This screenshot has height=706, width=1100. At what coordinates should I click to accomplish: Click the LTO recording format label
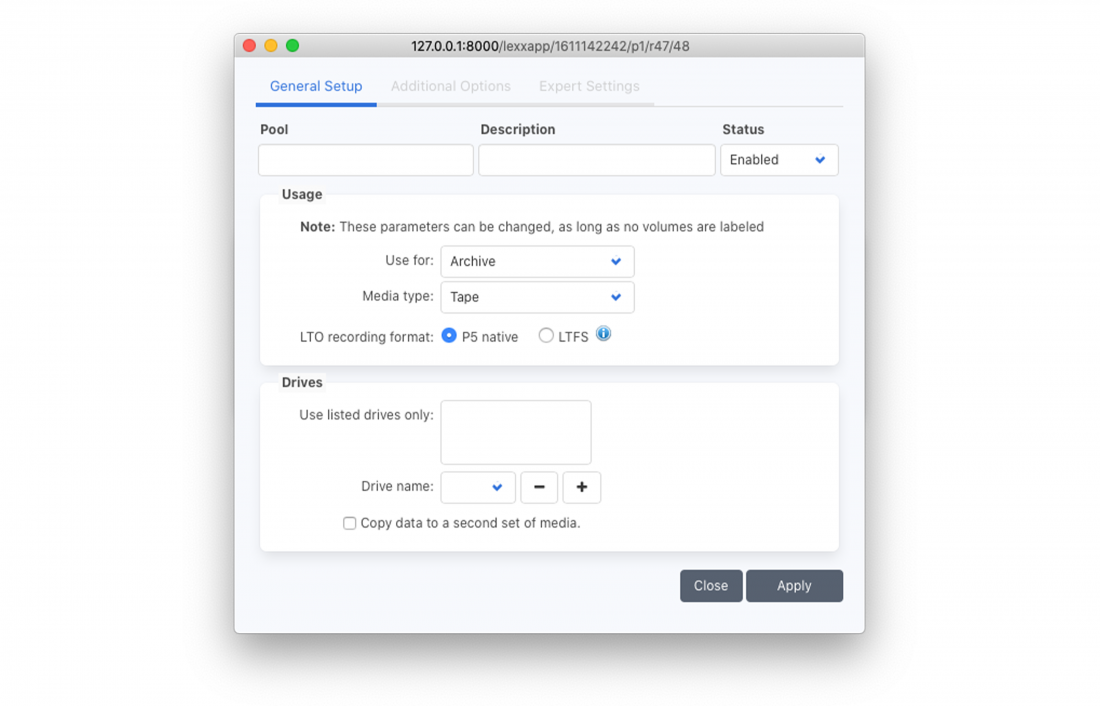point(366,337)
